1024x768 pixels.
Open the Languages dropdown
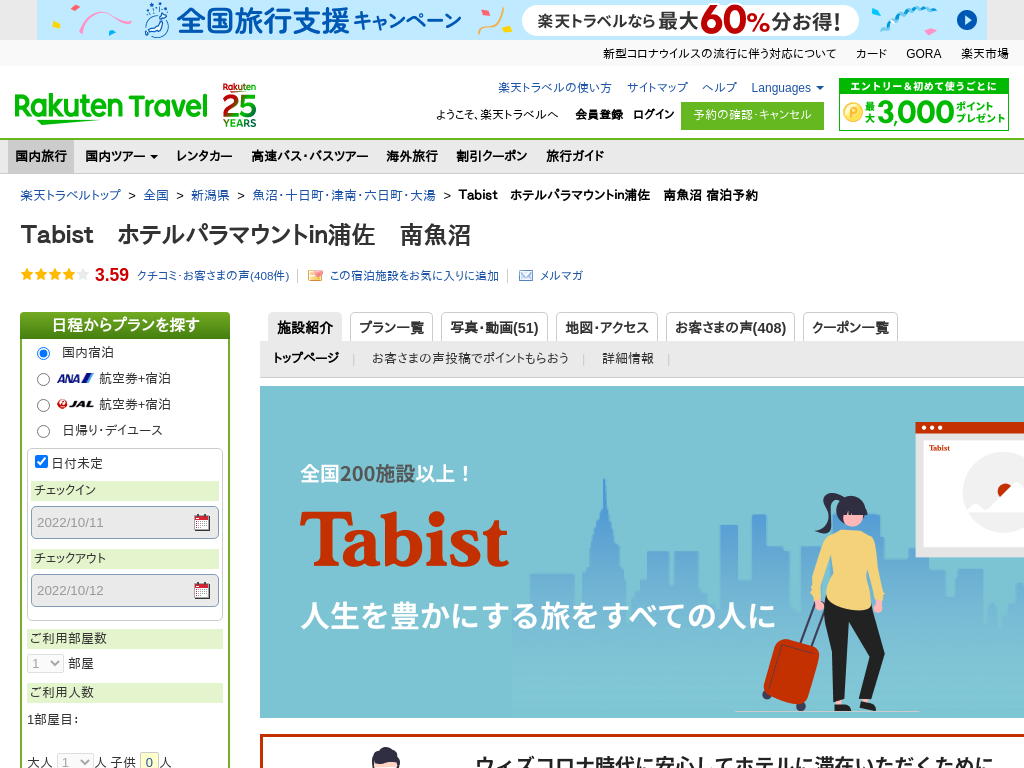(787, 88)
